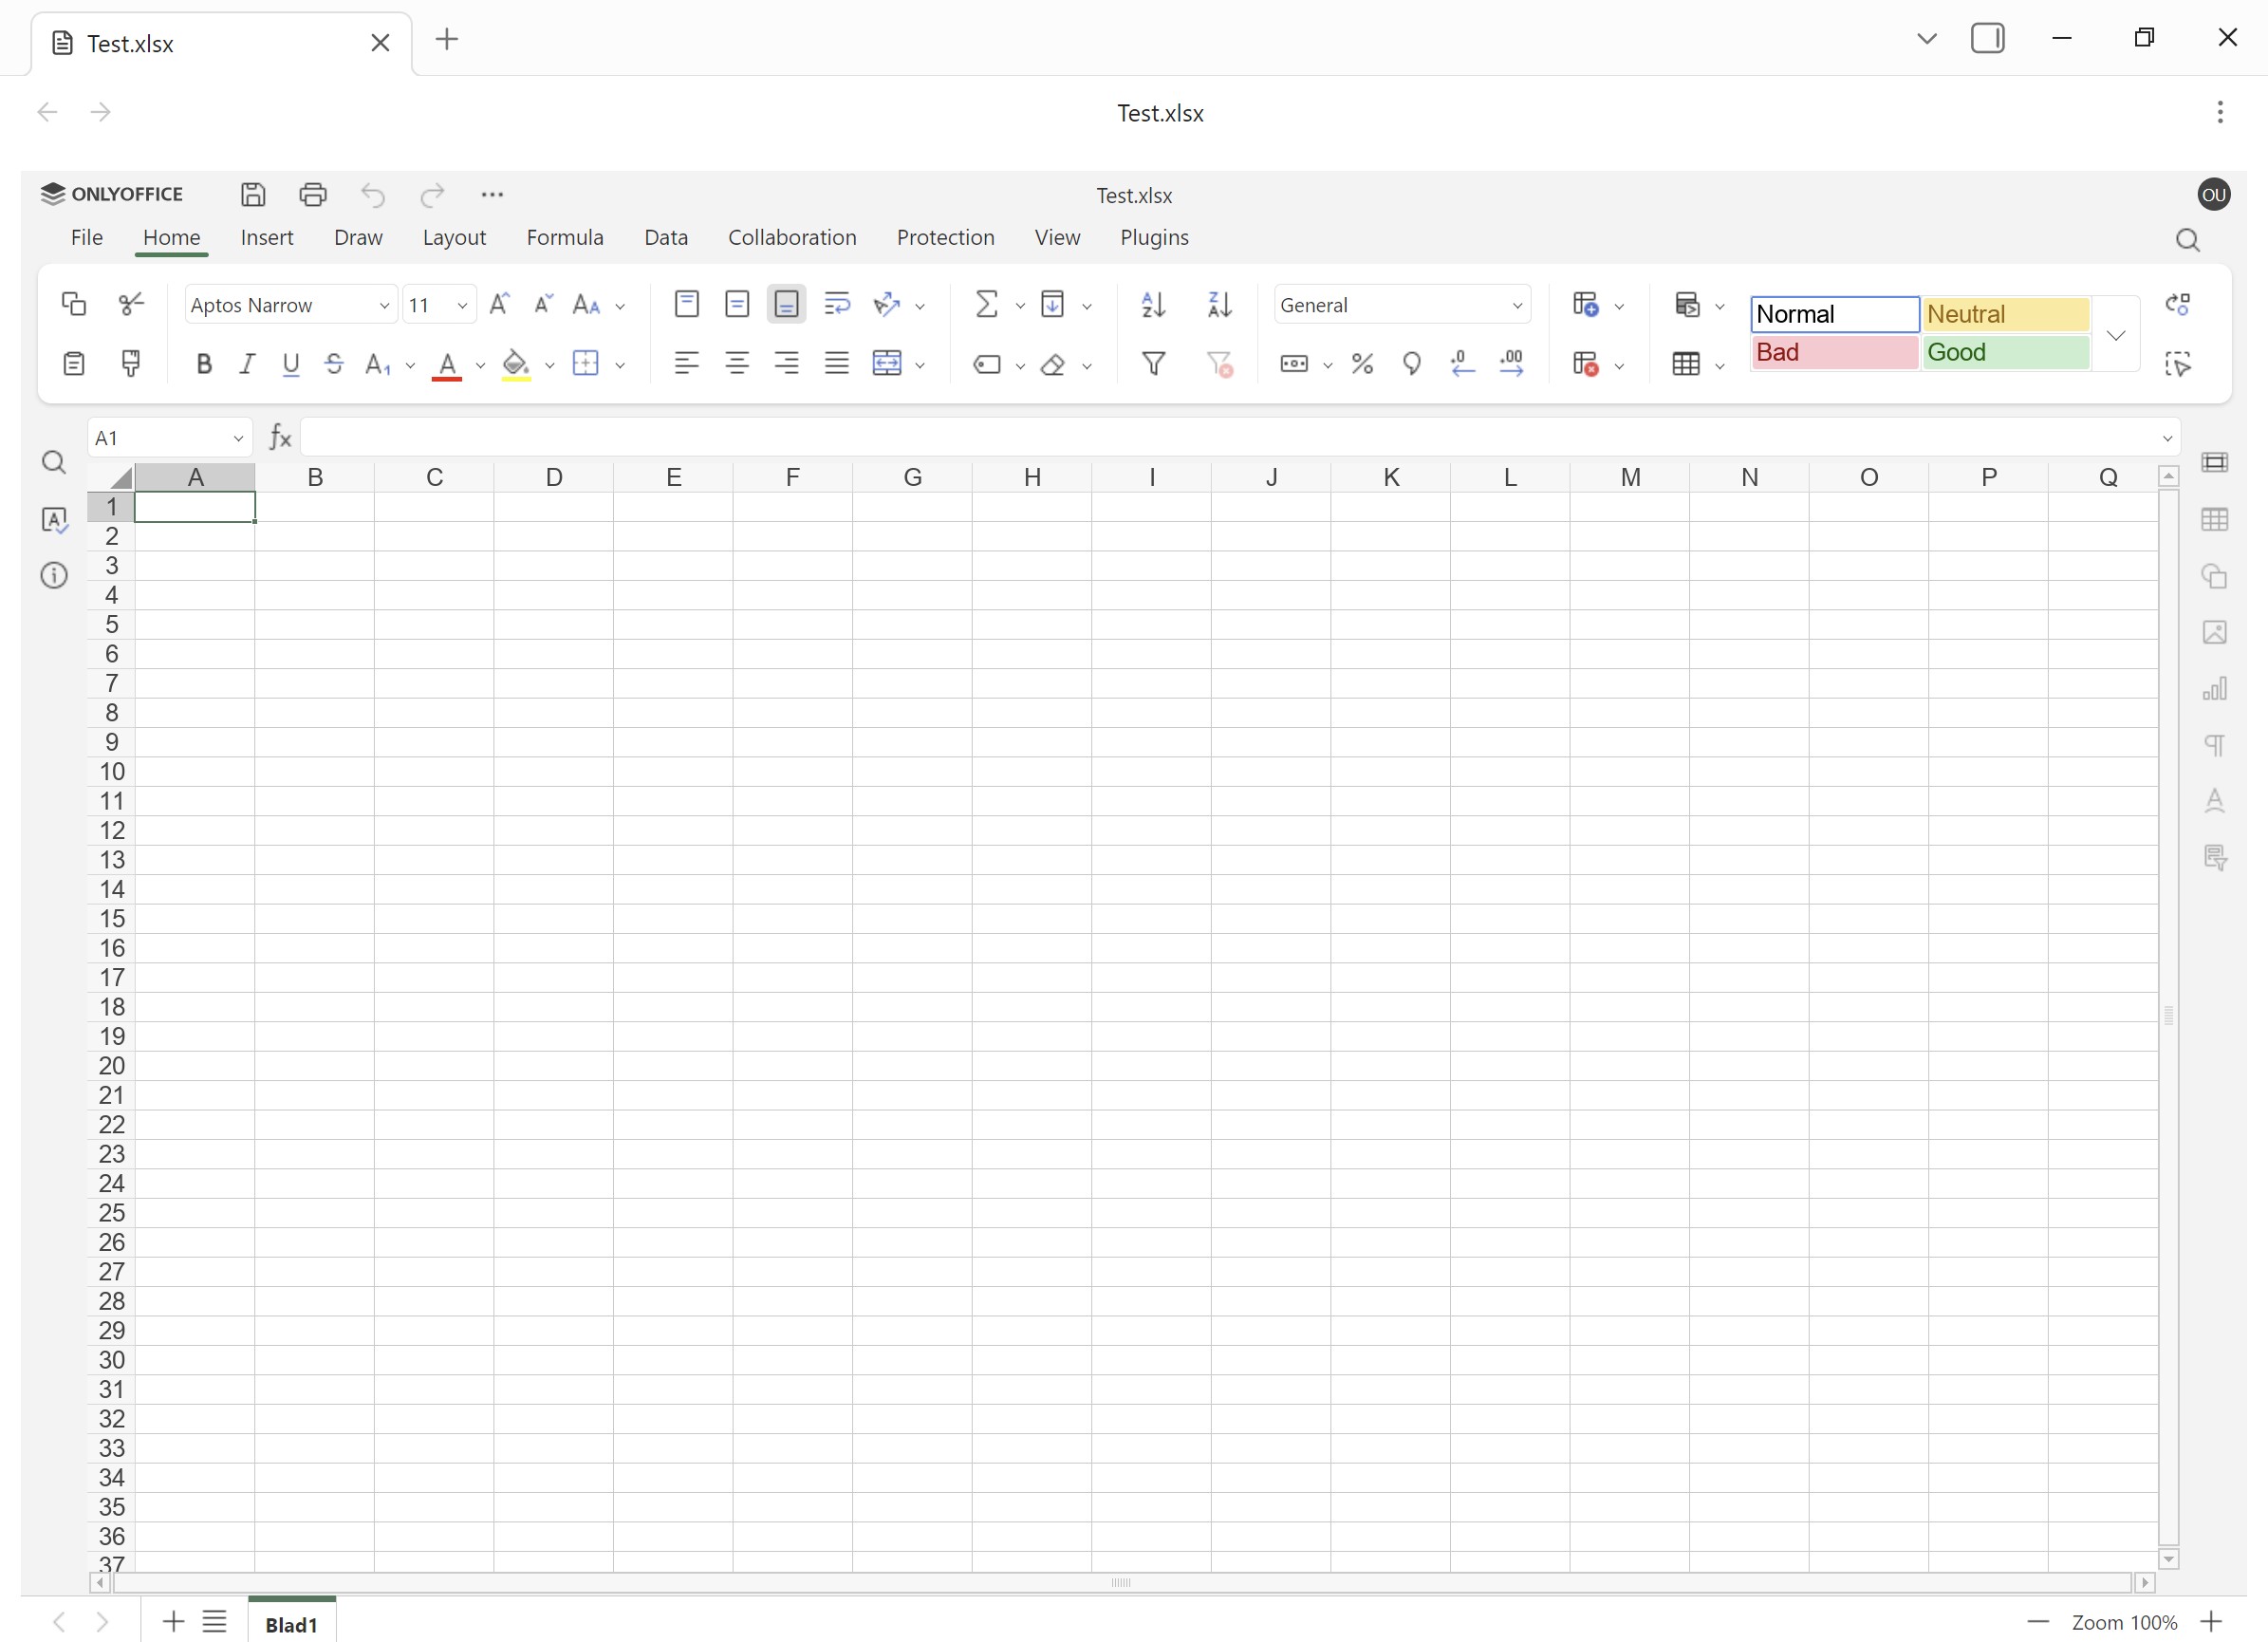Expand the cell styles gallery
The height and width of the screenshot is (1642, 2268).
[x=2115, y=335]
